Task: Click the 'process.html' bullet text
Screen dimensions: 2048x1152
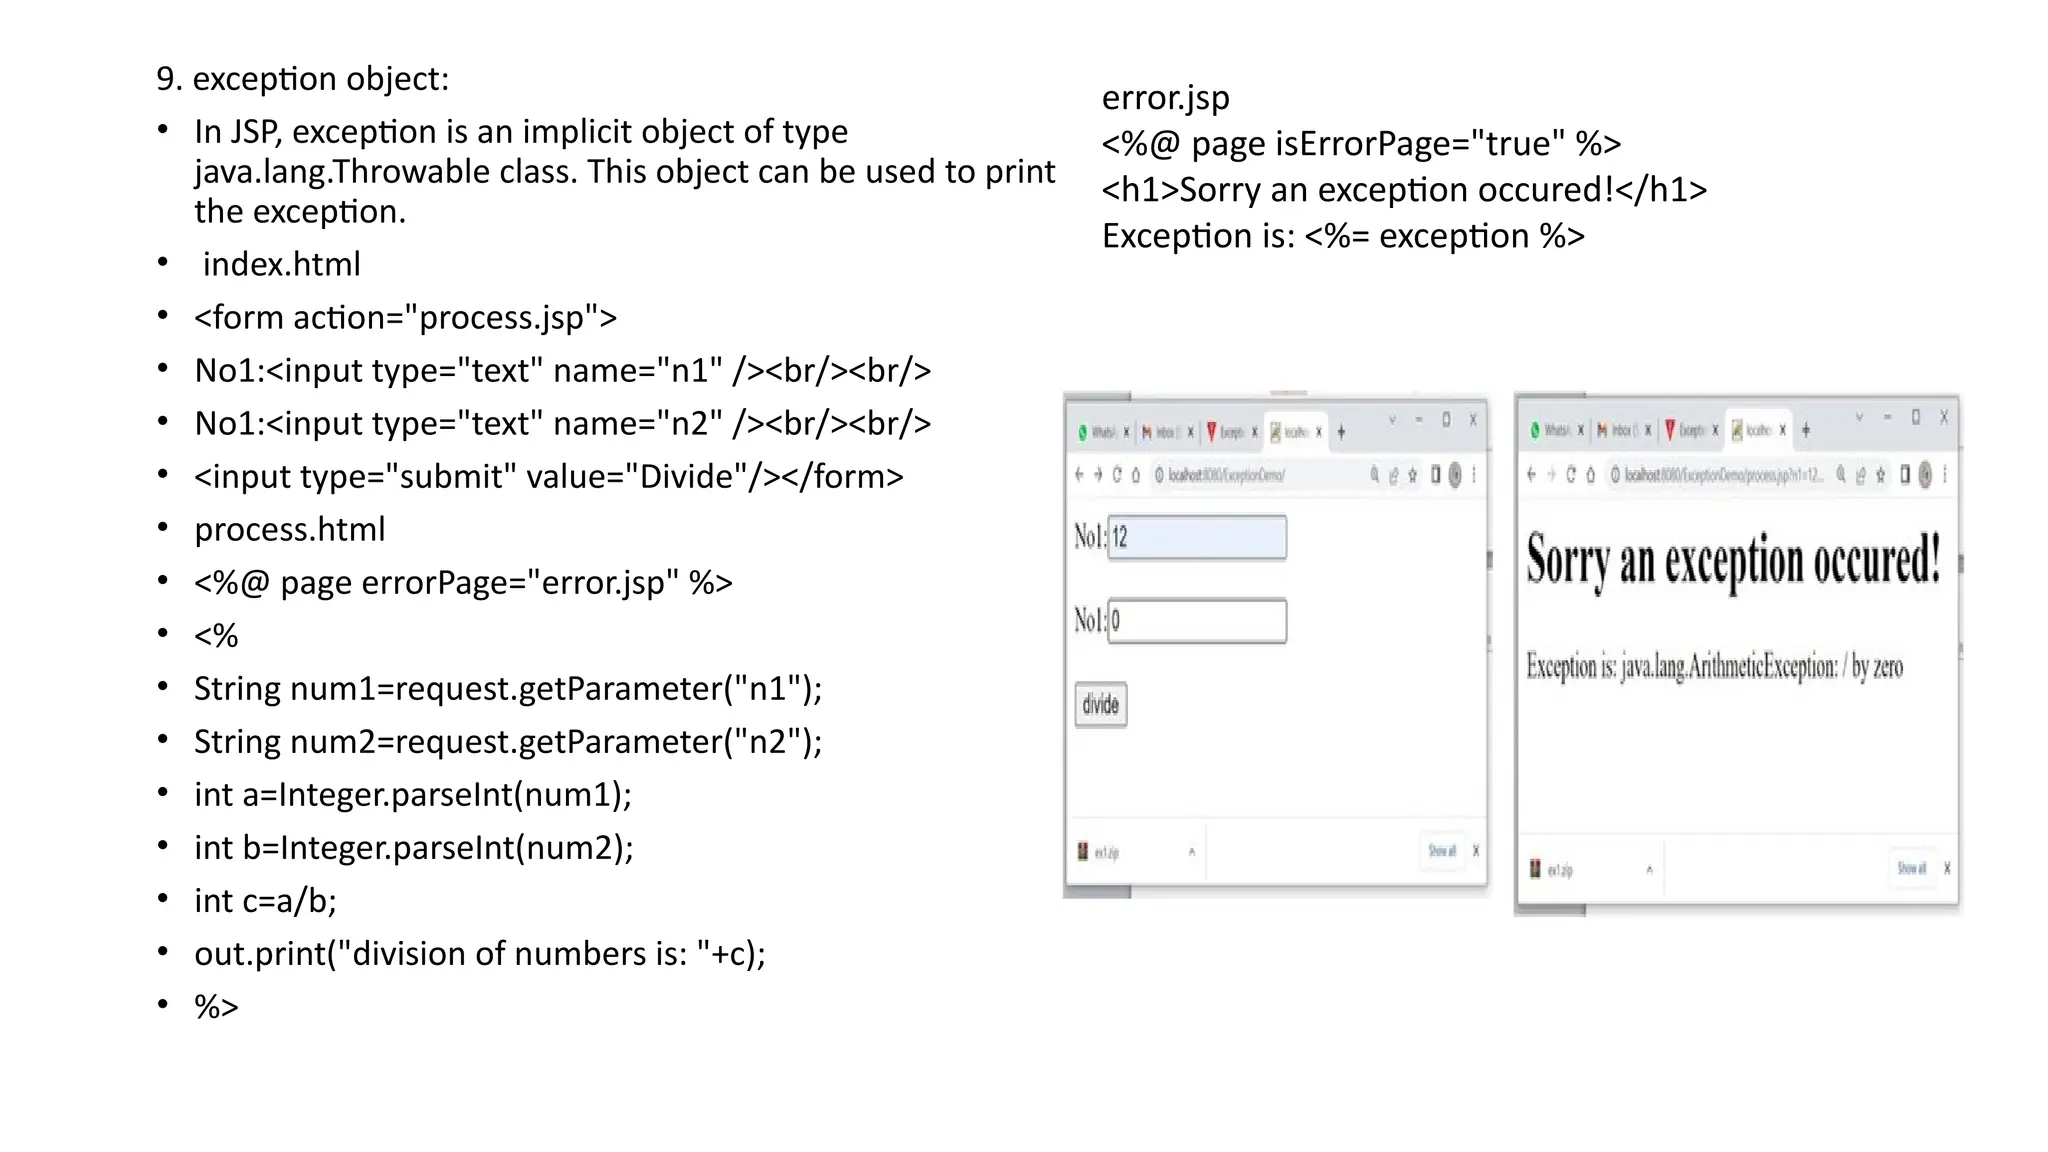Action: click(290, 530)
